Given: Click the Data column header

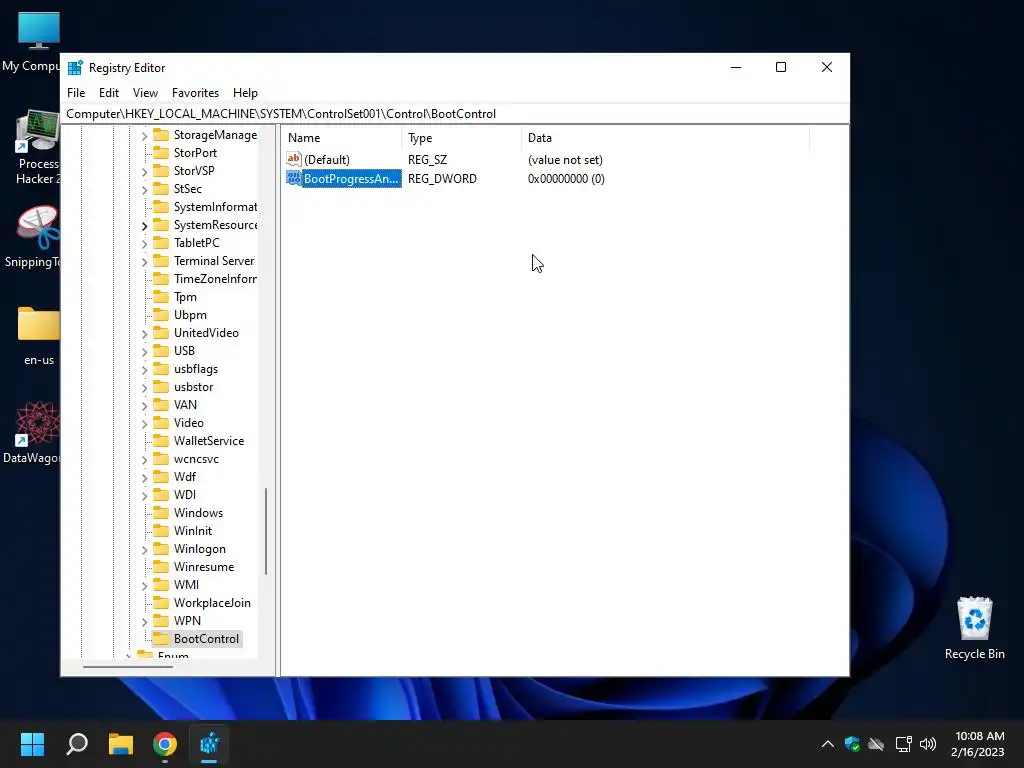Looking at the screenshot, I should coord(665,138).
